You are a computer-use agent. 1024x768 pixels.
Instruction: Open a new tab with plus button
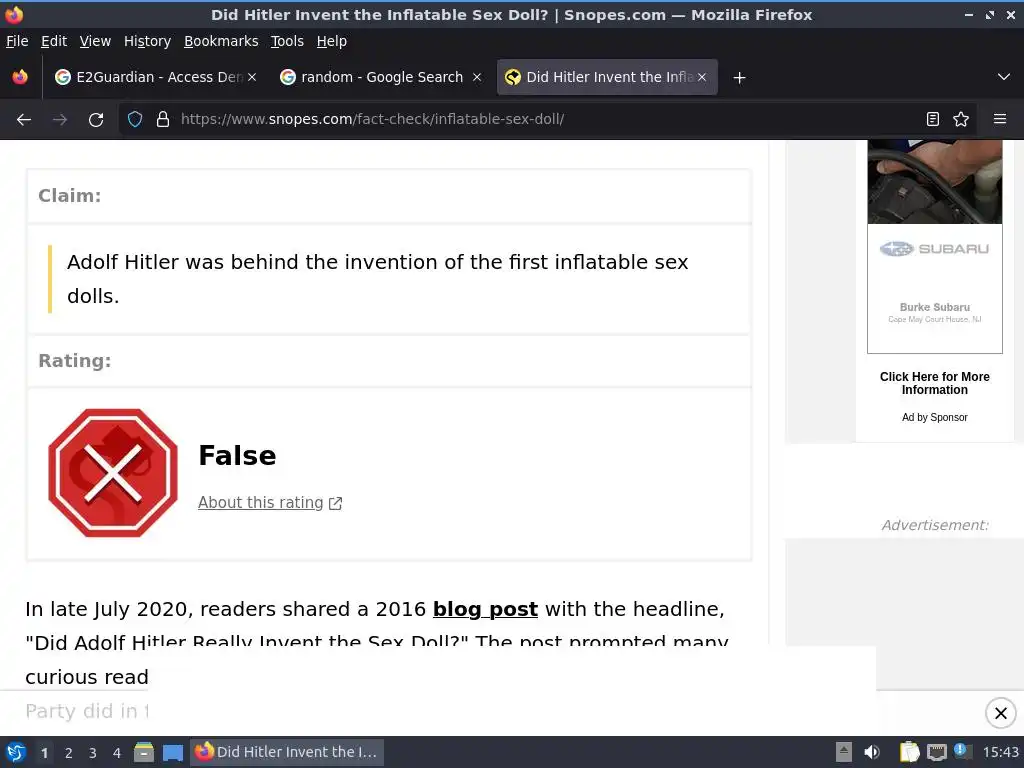tap(739, 78)
